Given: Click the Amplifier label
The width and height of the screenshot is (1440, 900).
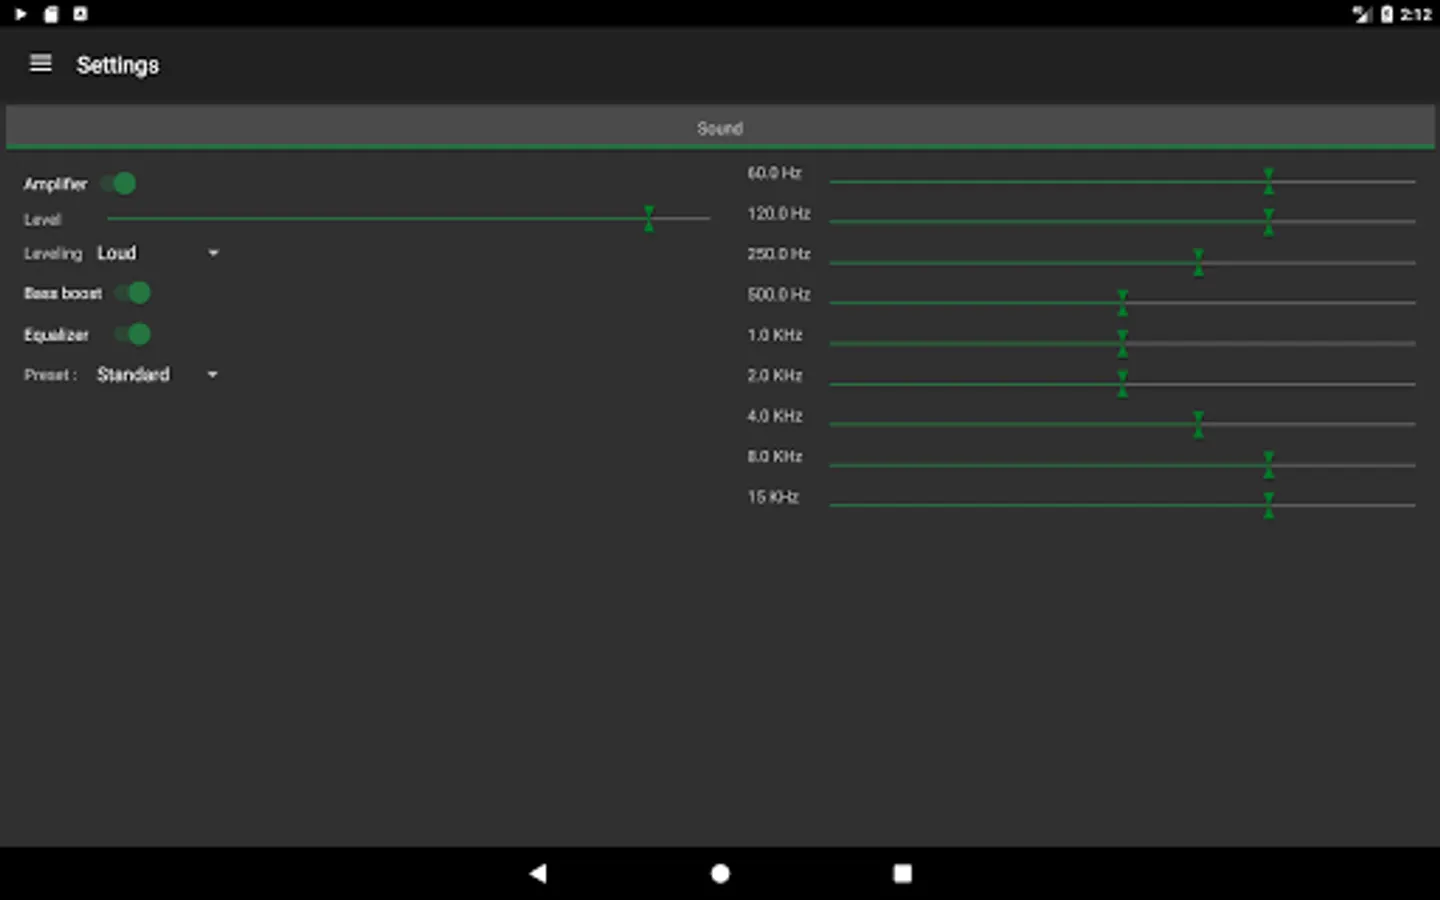Looking at the screenshot, I should pyautogui.click(x=55, y=184).
